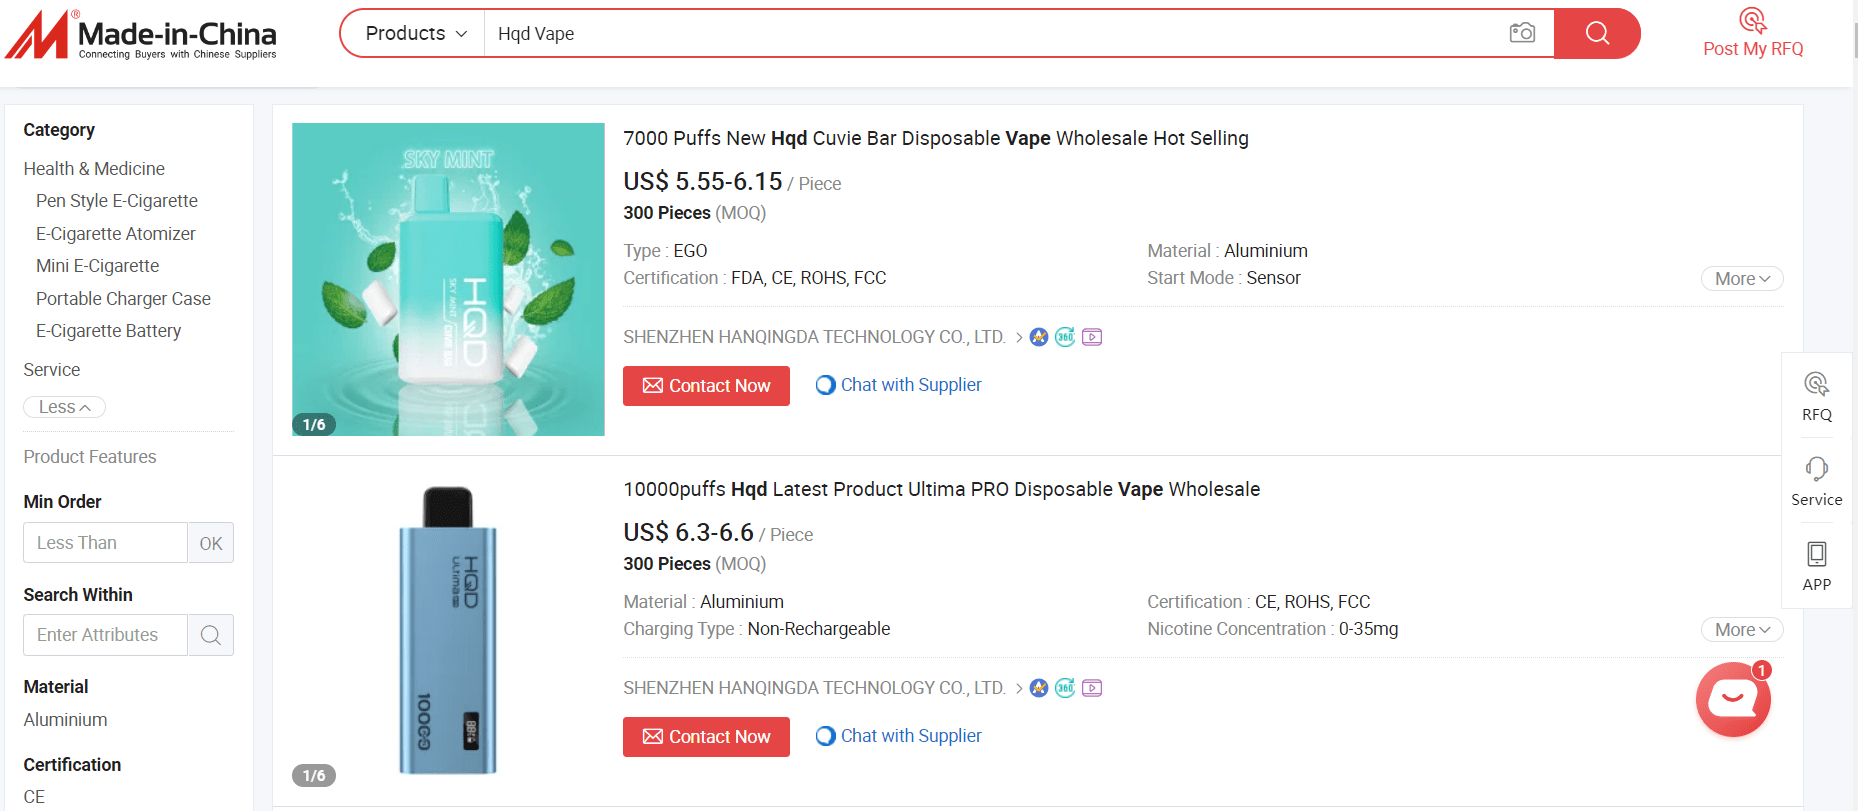Chat with Supplier for the Cuvie Bar product
Viewport: 1858px width, 811px height.
[898, 385]
